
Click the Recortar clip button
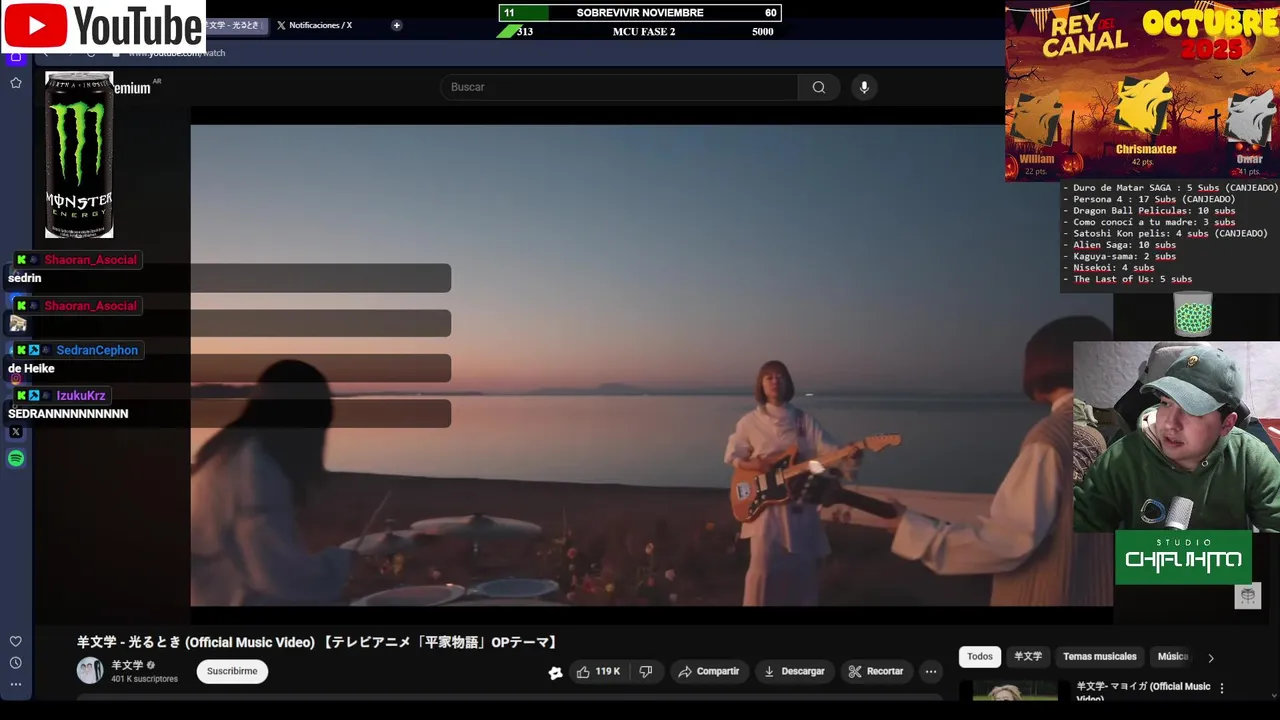point(875,672)
